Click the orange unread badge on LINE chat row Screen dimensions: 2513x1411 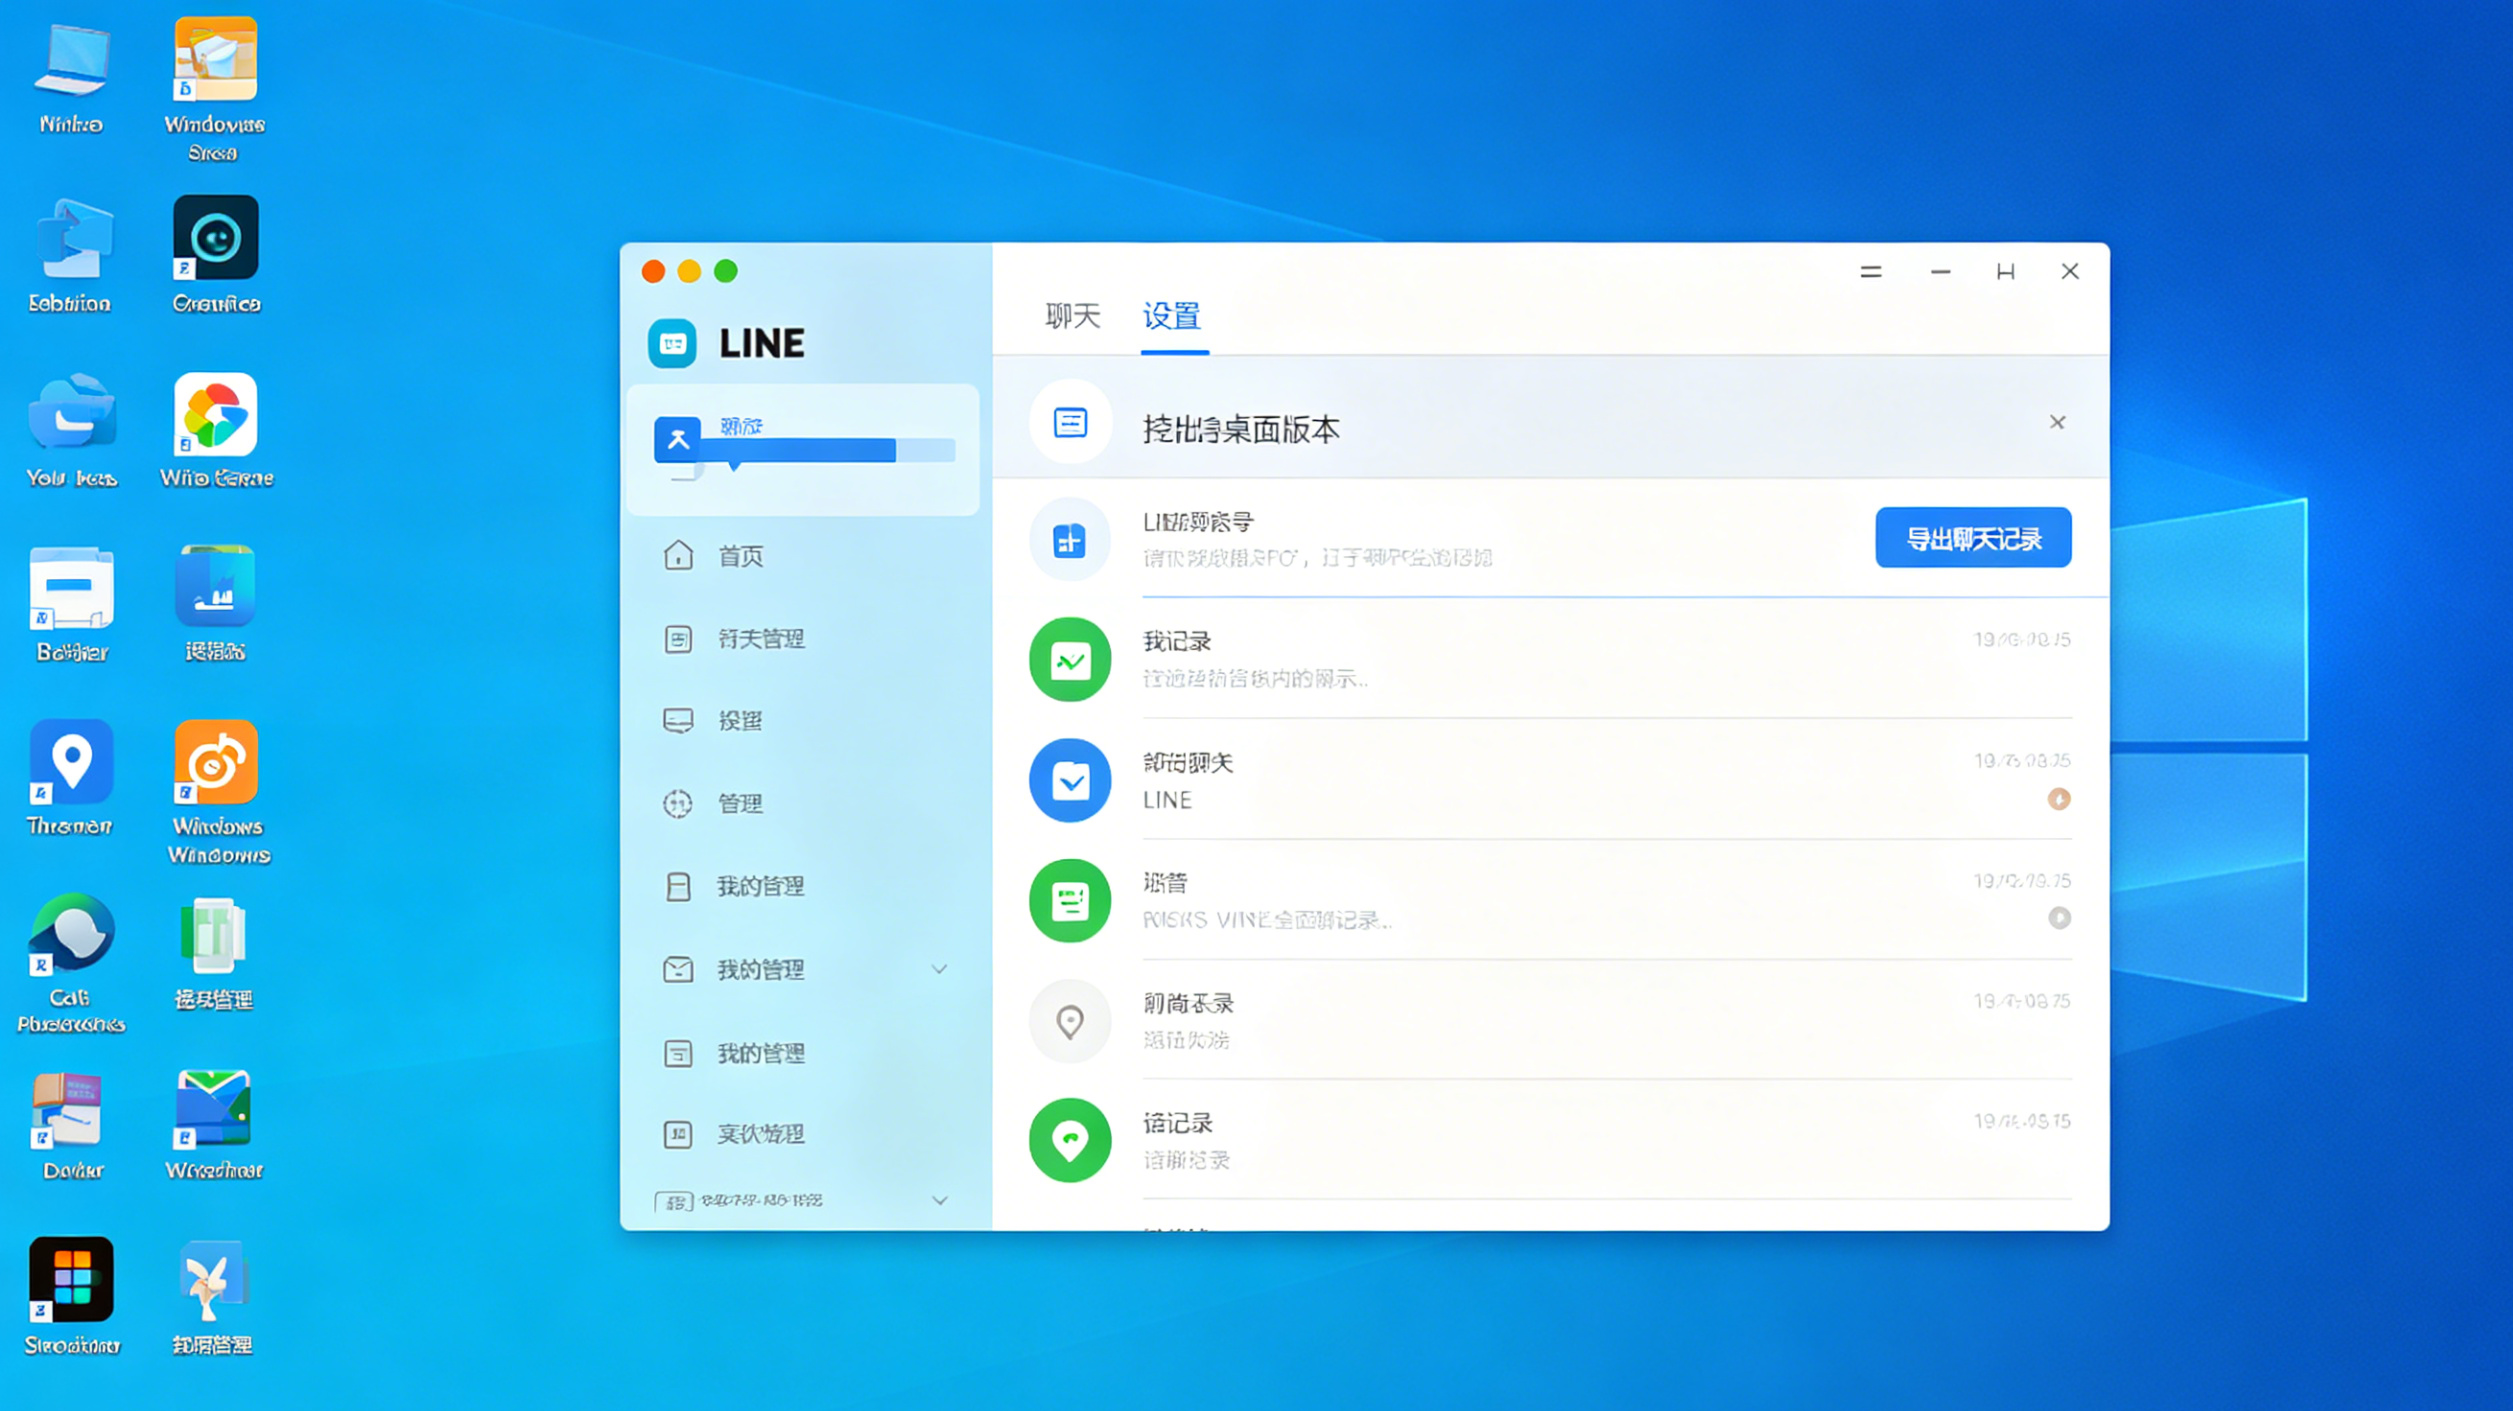pos(2058,799)
